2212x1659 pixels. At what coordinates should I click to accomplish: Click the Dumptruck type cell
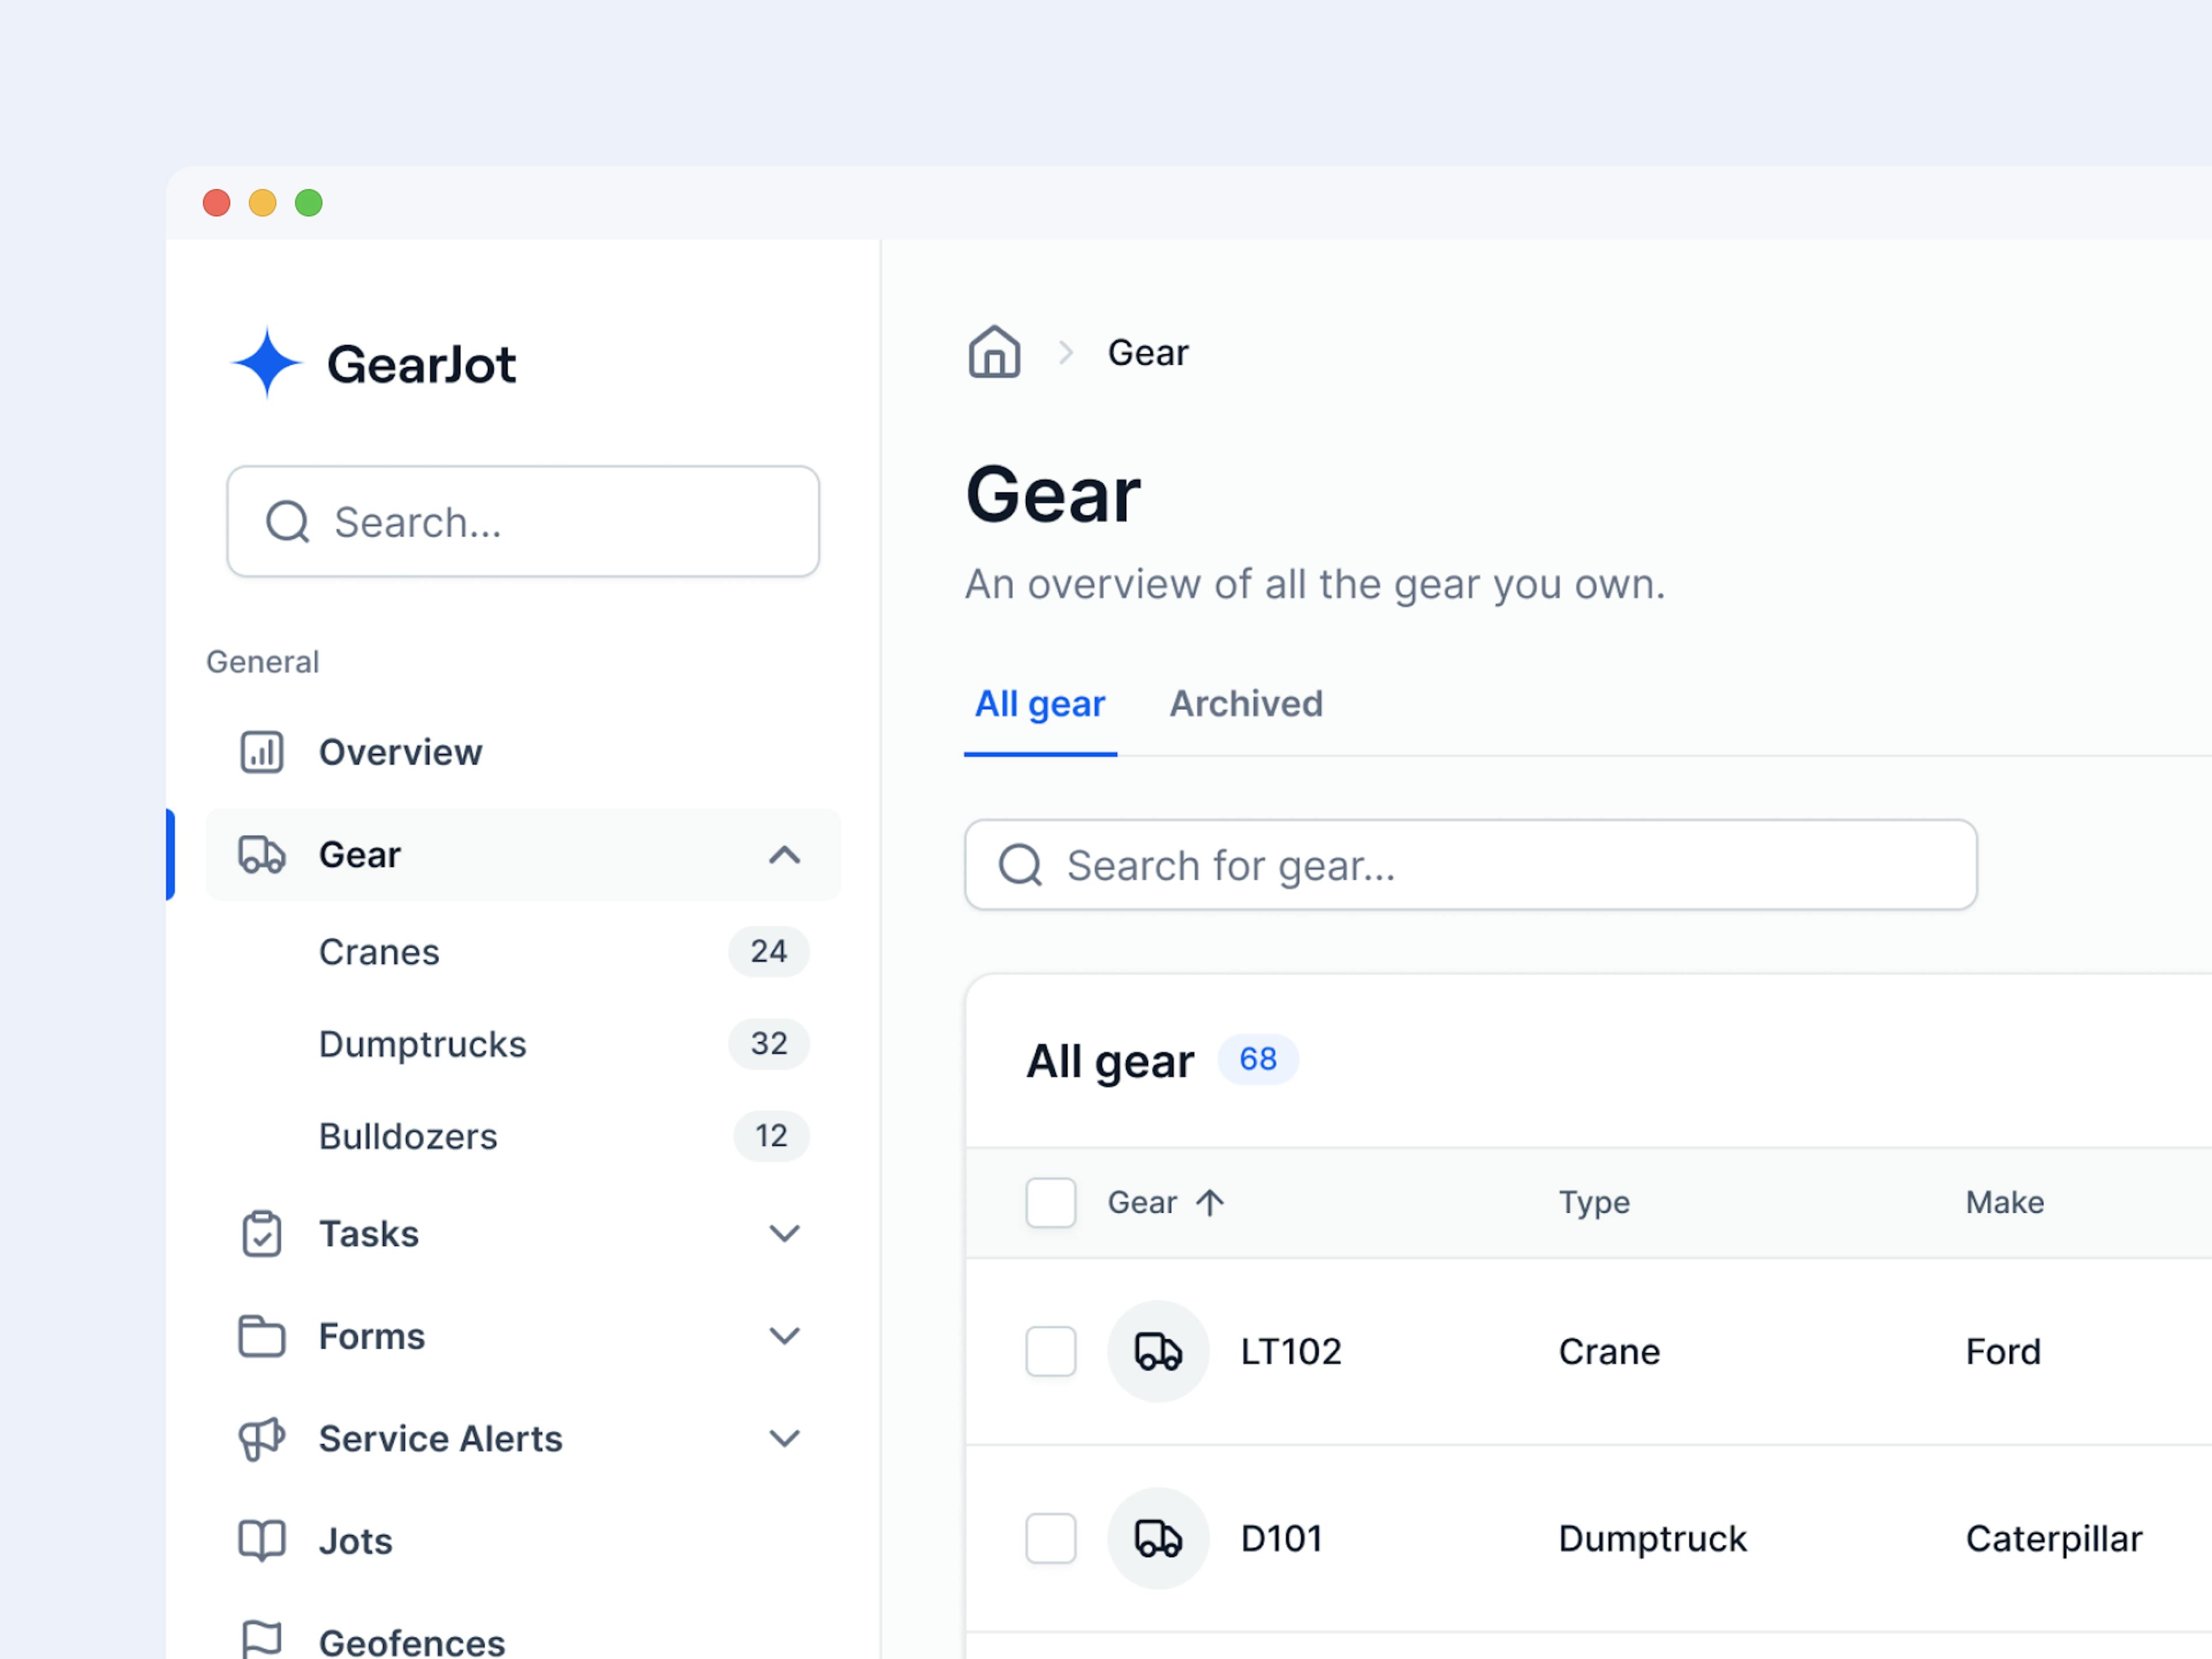point(1653,1538)
